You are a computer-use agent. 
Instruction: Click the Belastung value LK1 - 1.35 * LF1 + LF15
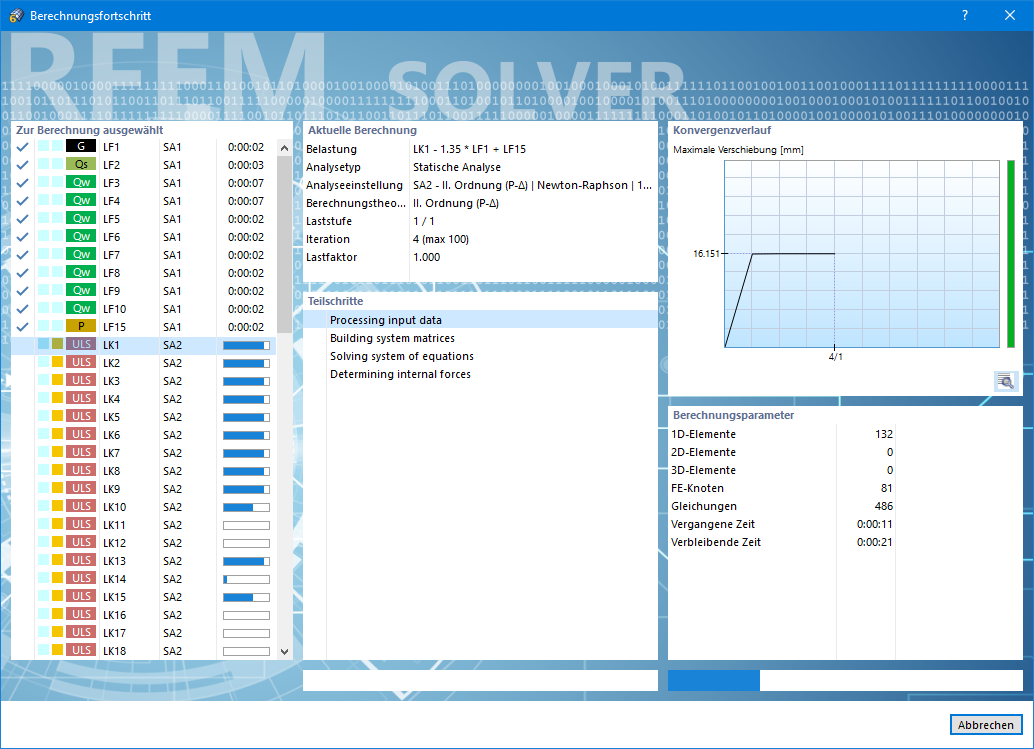(x=470, y=149)
